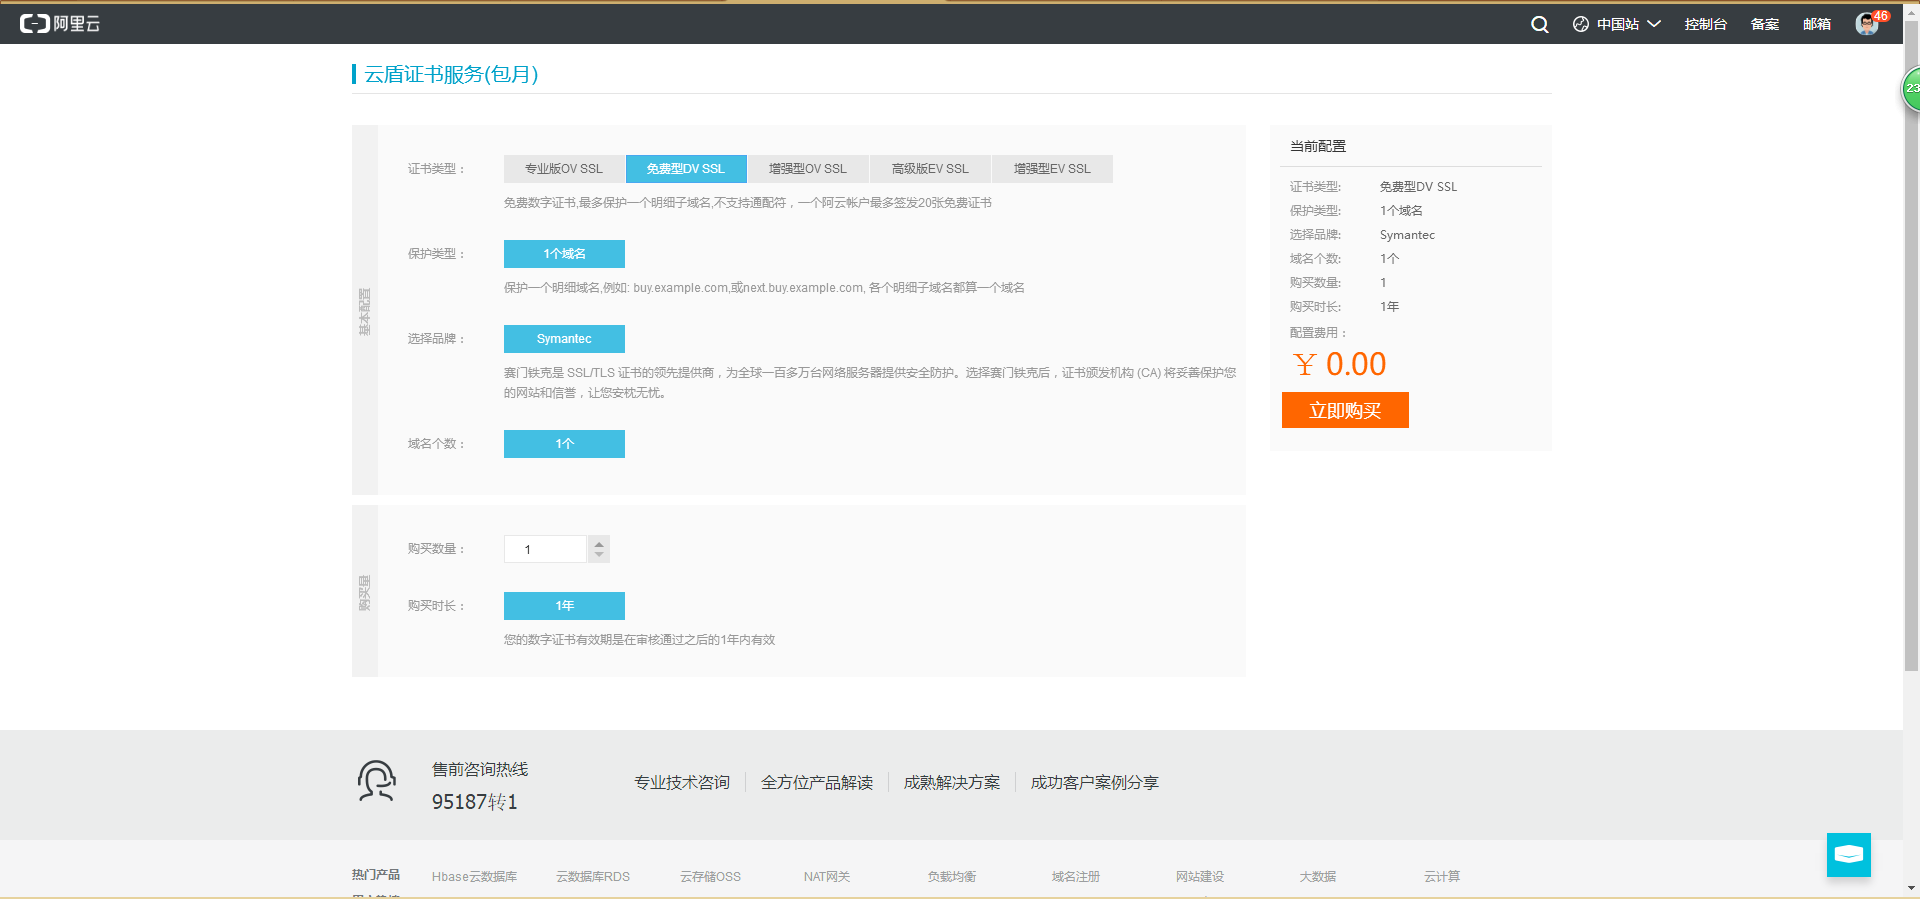Open the 控制台 console menu item
The width and height of the screenshot is (1920, 899).
1705,24
